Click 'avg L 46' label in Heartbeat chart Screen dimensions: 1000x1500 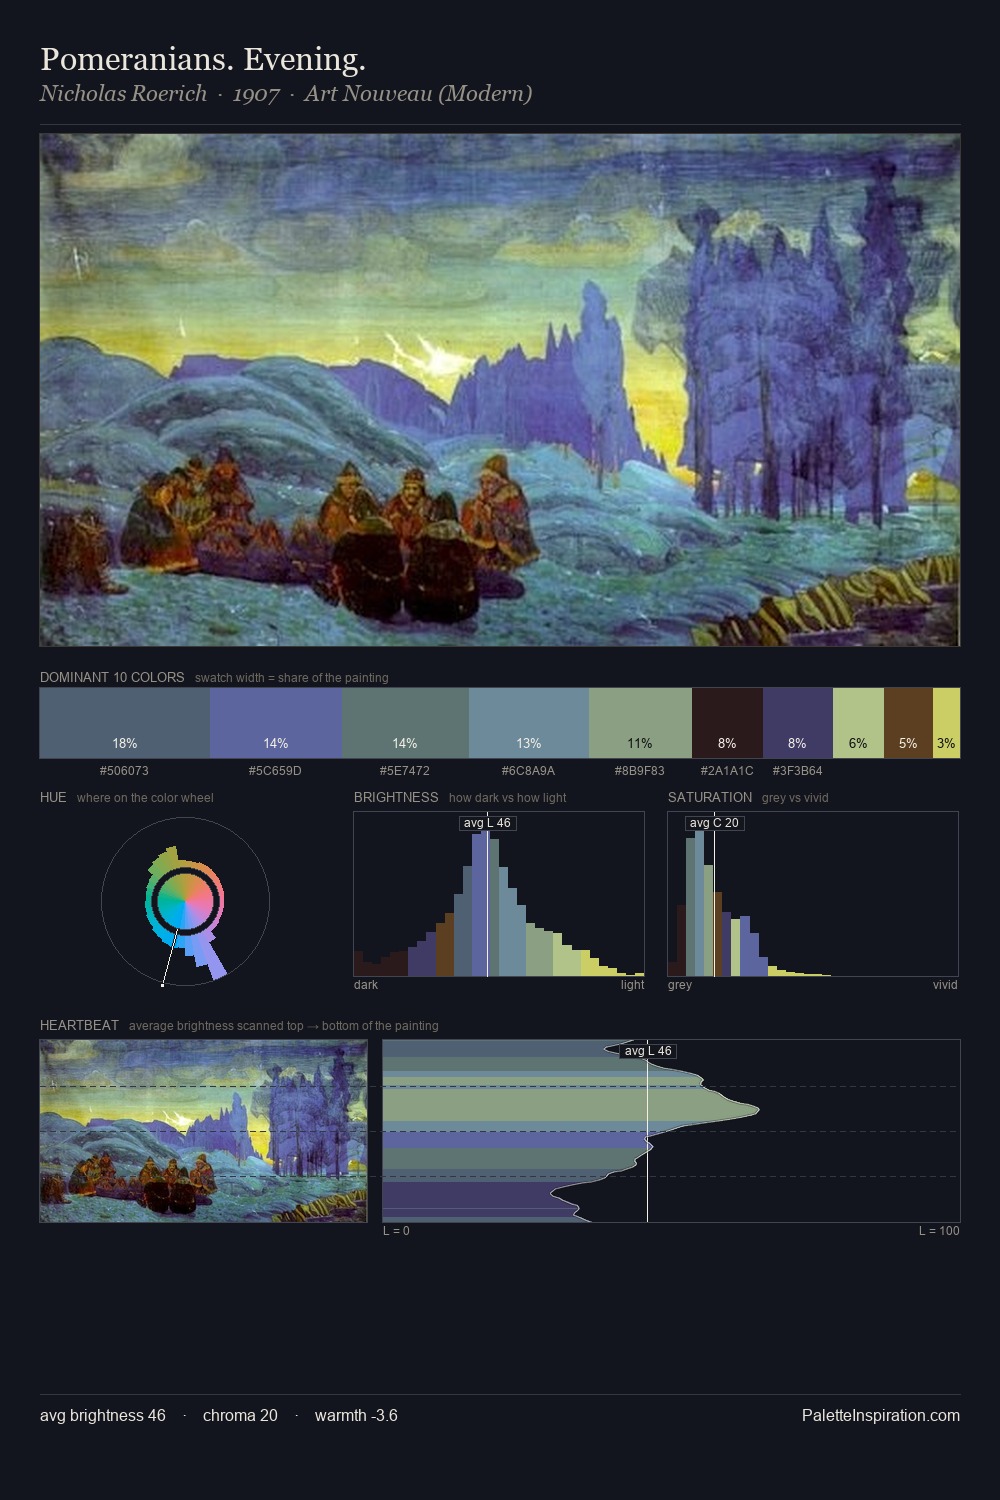(x=648, y=1051)
